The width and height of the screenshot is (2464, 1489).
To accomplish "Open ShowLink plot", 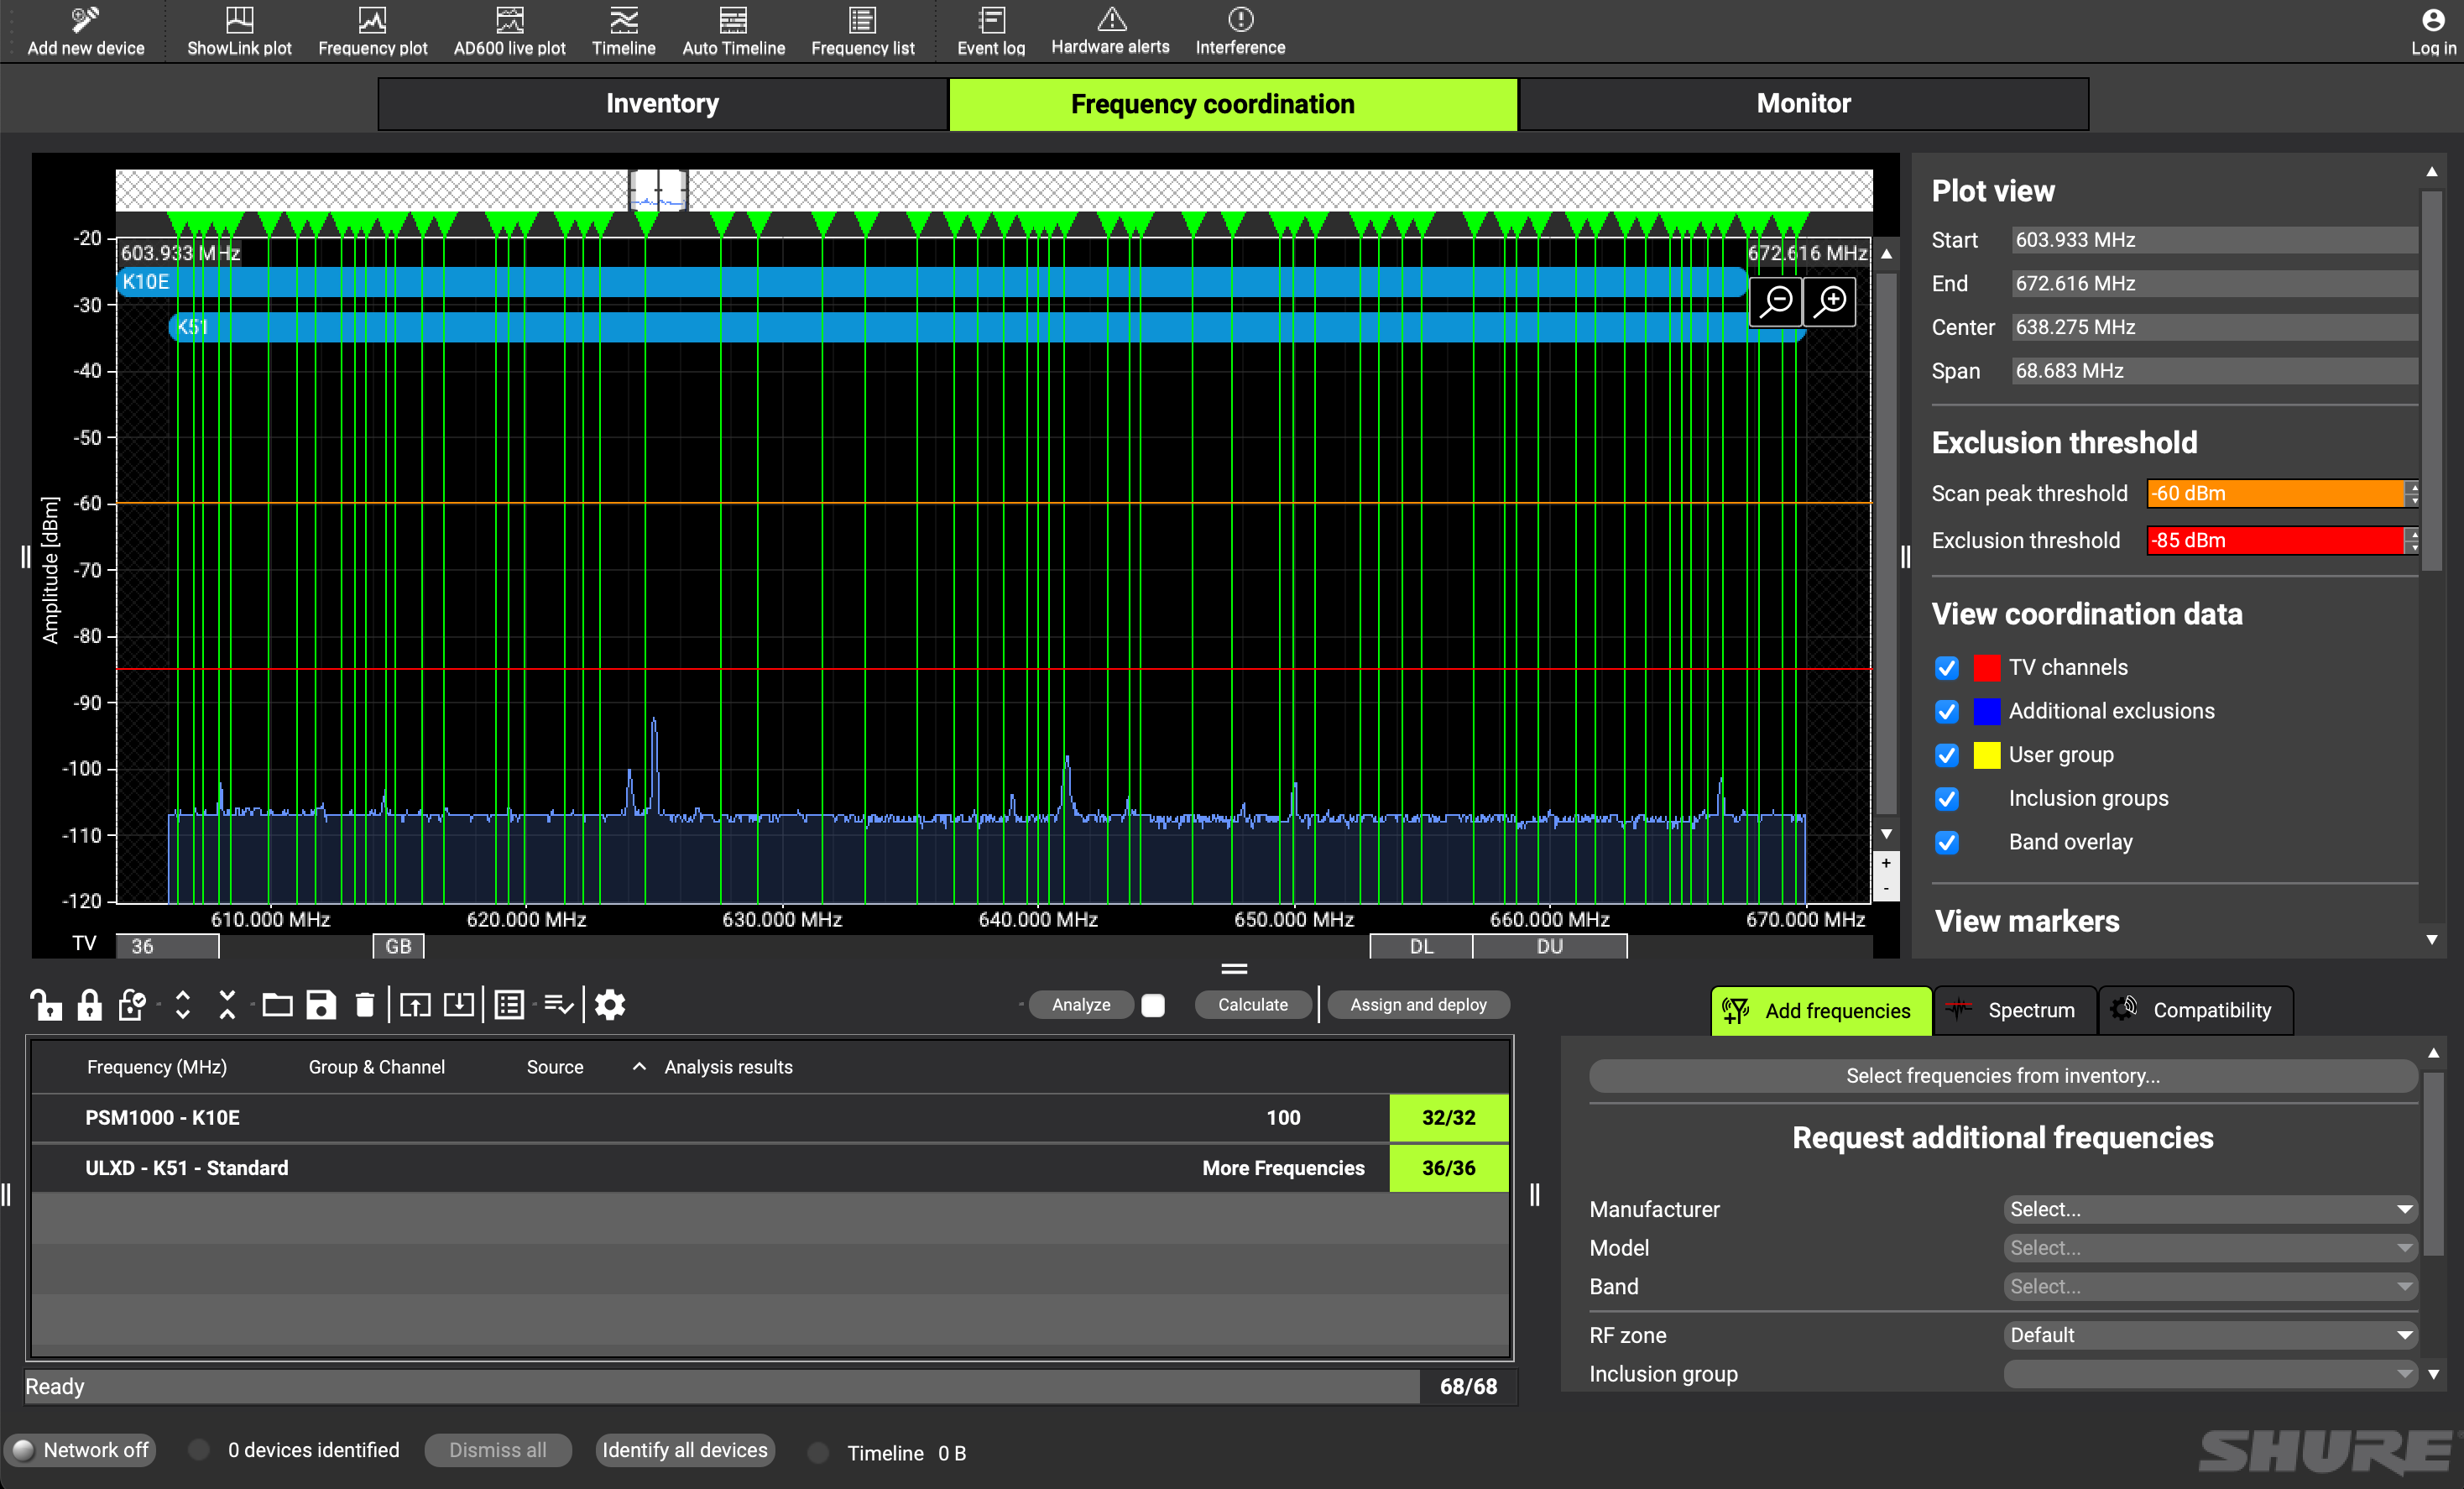I will (x=239, y=30).
